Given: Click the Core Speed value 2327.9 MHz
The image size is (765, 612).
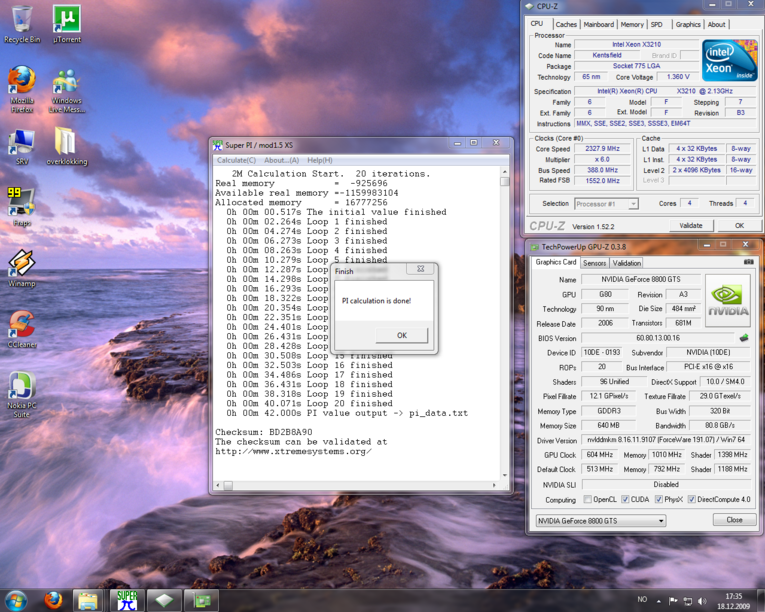Looking at the screenshot, I should tap(603, 148).
